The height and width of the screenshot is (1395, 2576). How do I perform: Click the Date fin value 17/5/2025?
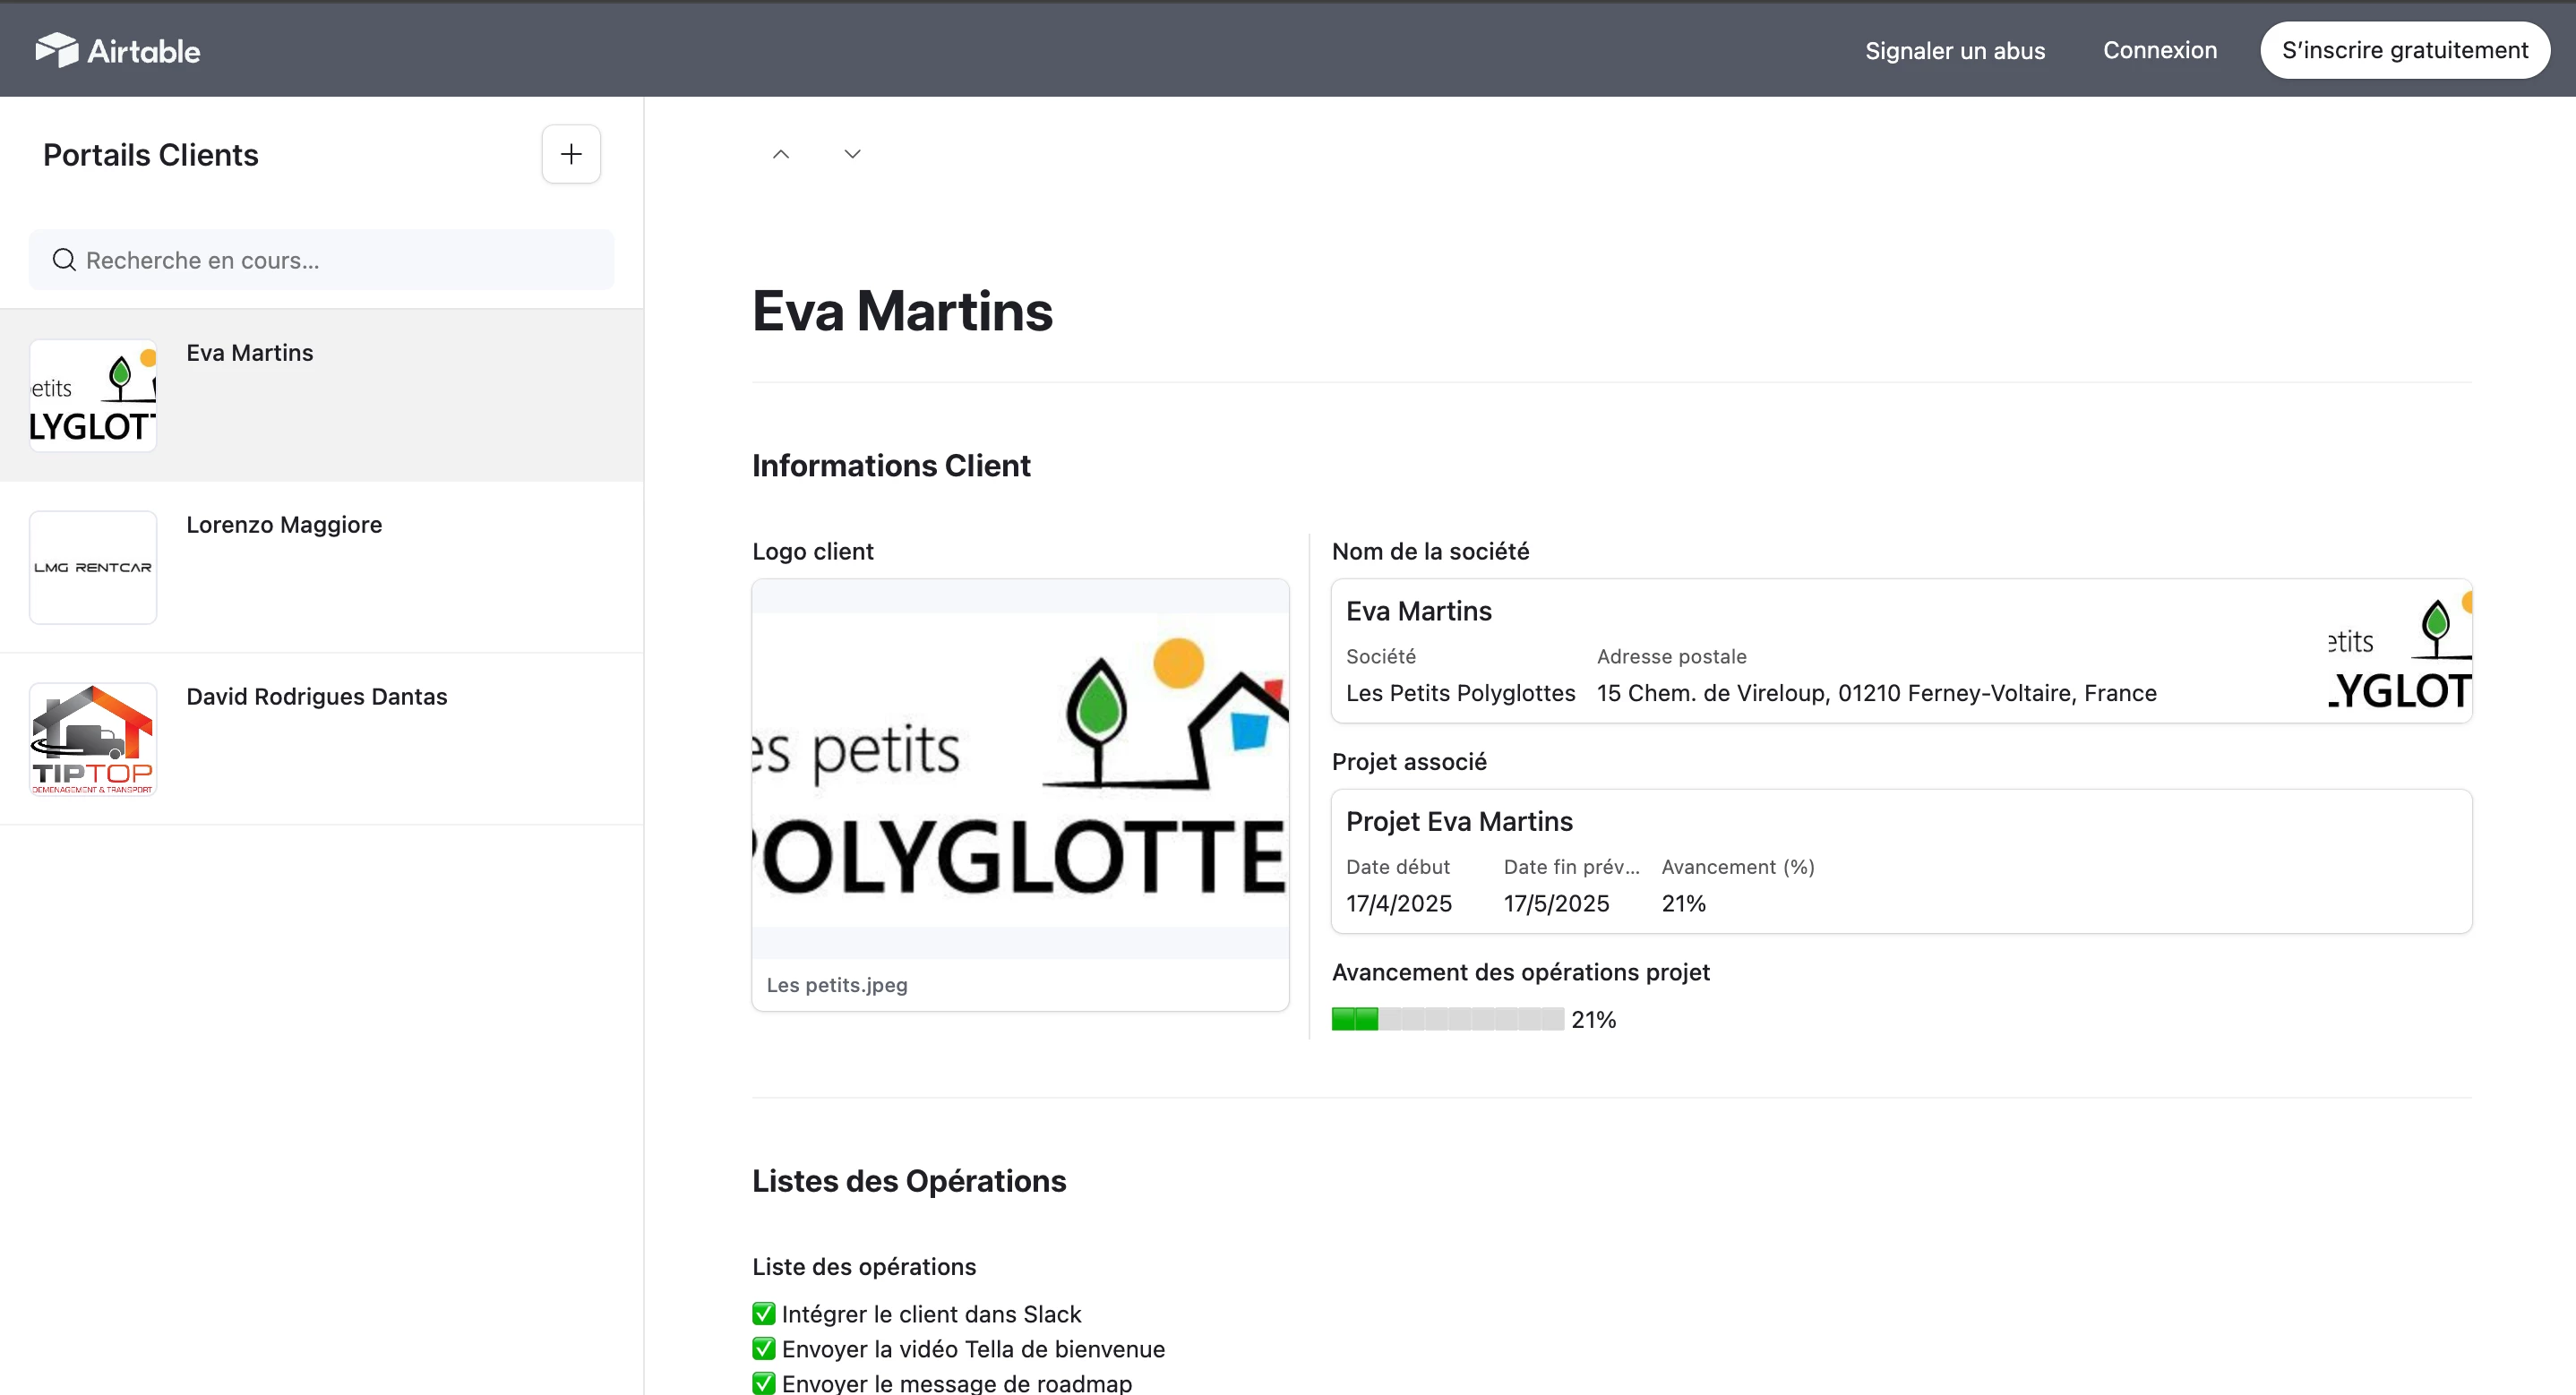(x=1556, y=903)
